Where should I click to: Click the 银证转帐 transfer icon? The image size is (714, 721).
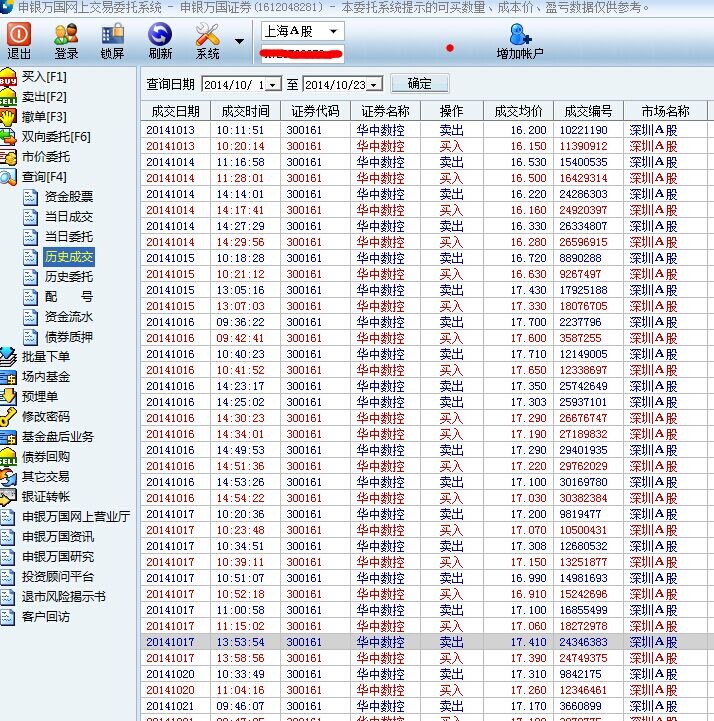point(8,497)
